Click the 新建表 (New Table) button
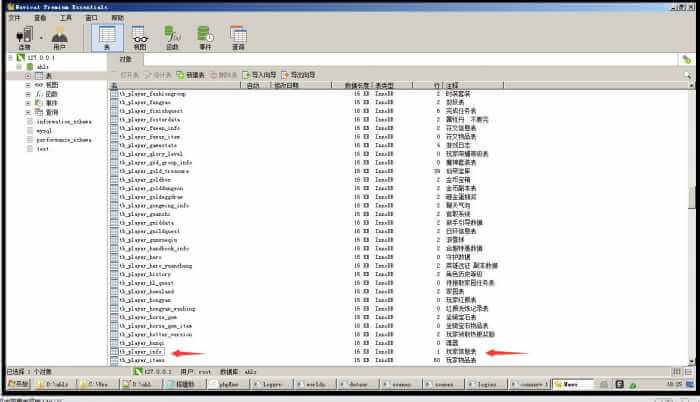700x402 pixels. (x=192, y=74)
